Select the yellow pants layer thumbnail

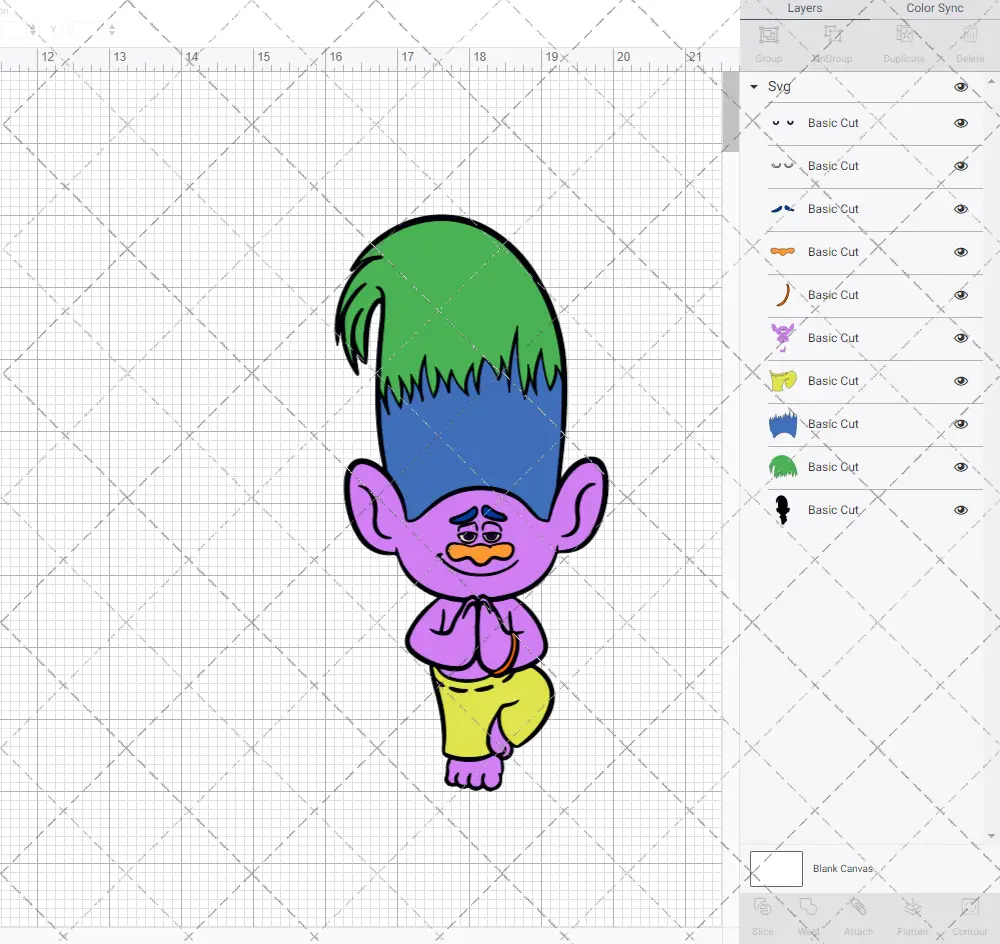point(783,381)
